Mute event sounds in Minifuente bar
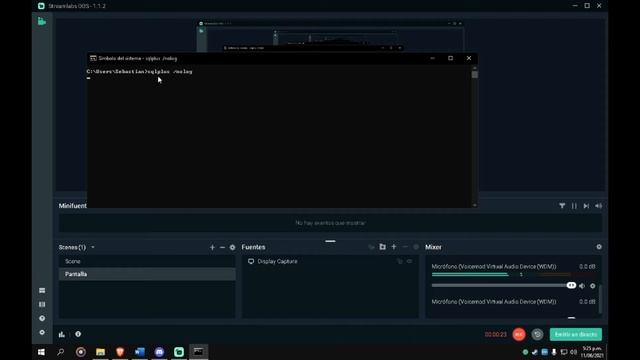 click(x=598, y=206)
